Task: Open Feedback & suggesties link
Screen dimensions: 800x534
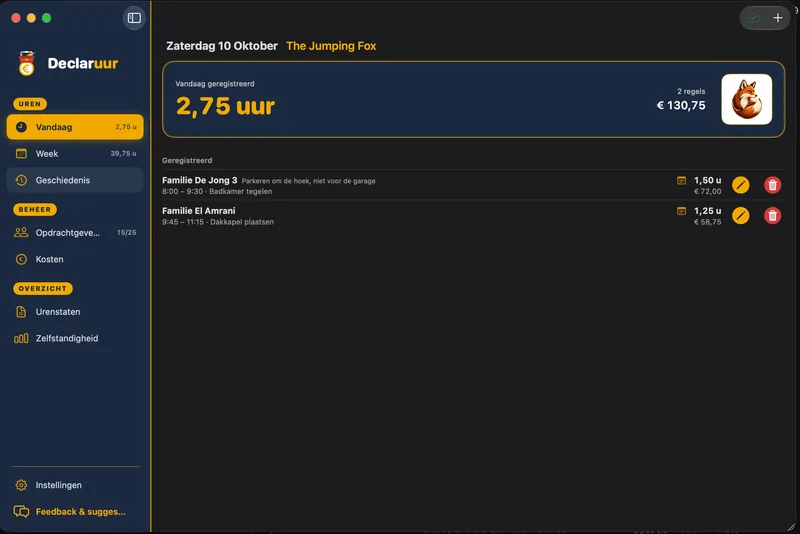Action: tap(75, 512)
